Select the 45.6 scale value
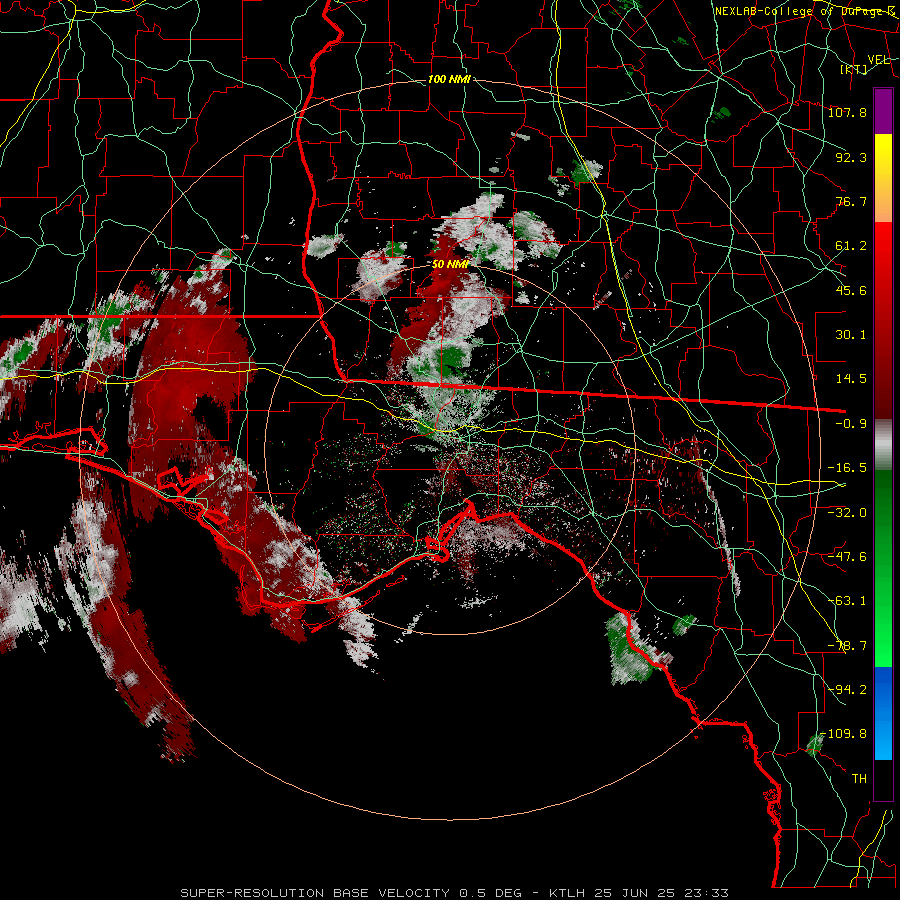 (x=851, y=290)
